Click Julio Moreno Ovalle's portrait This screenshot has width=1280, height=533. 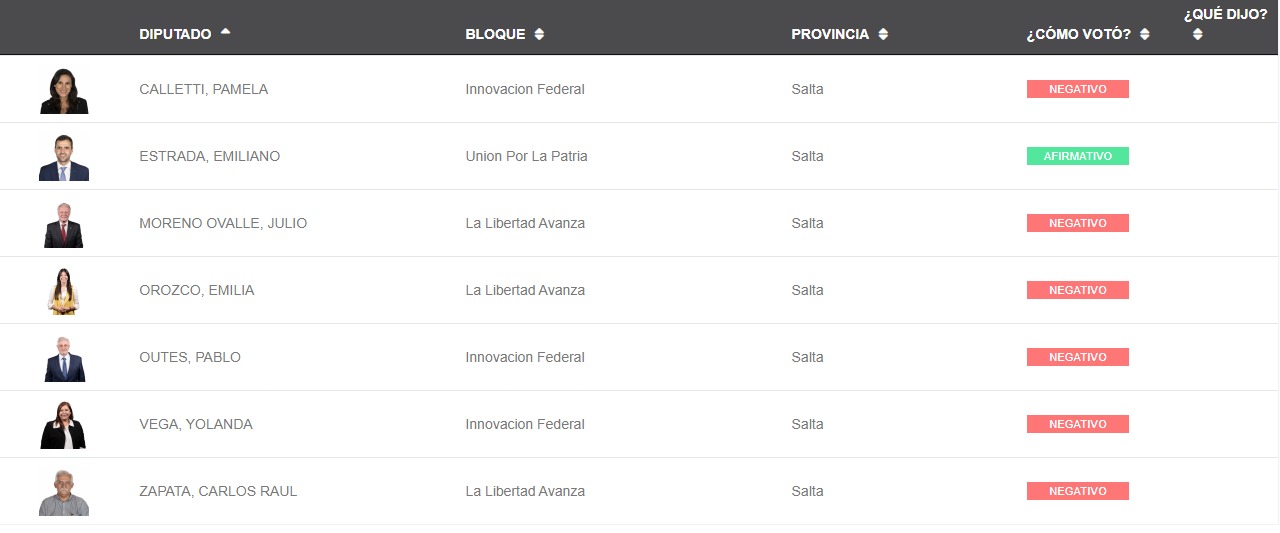pyautogui.click(x=64, y=224)
